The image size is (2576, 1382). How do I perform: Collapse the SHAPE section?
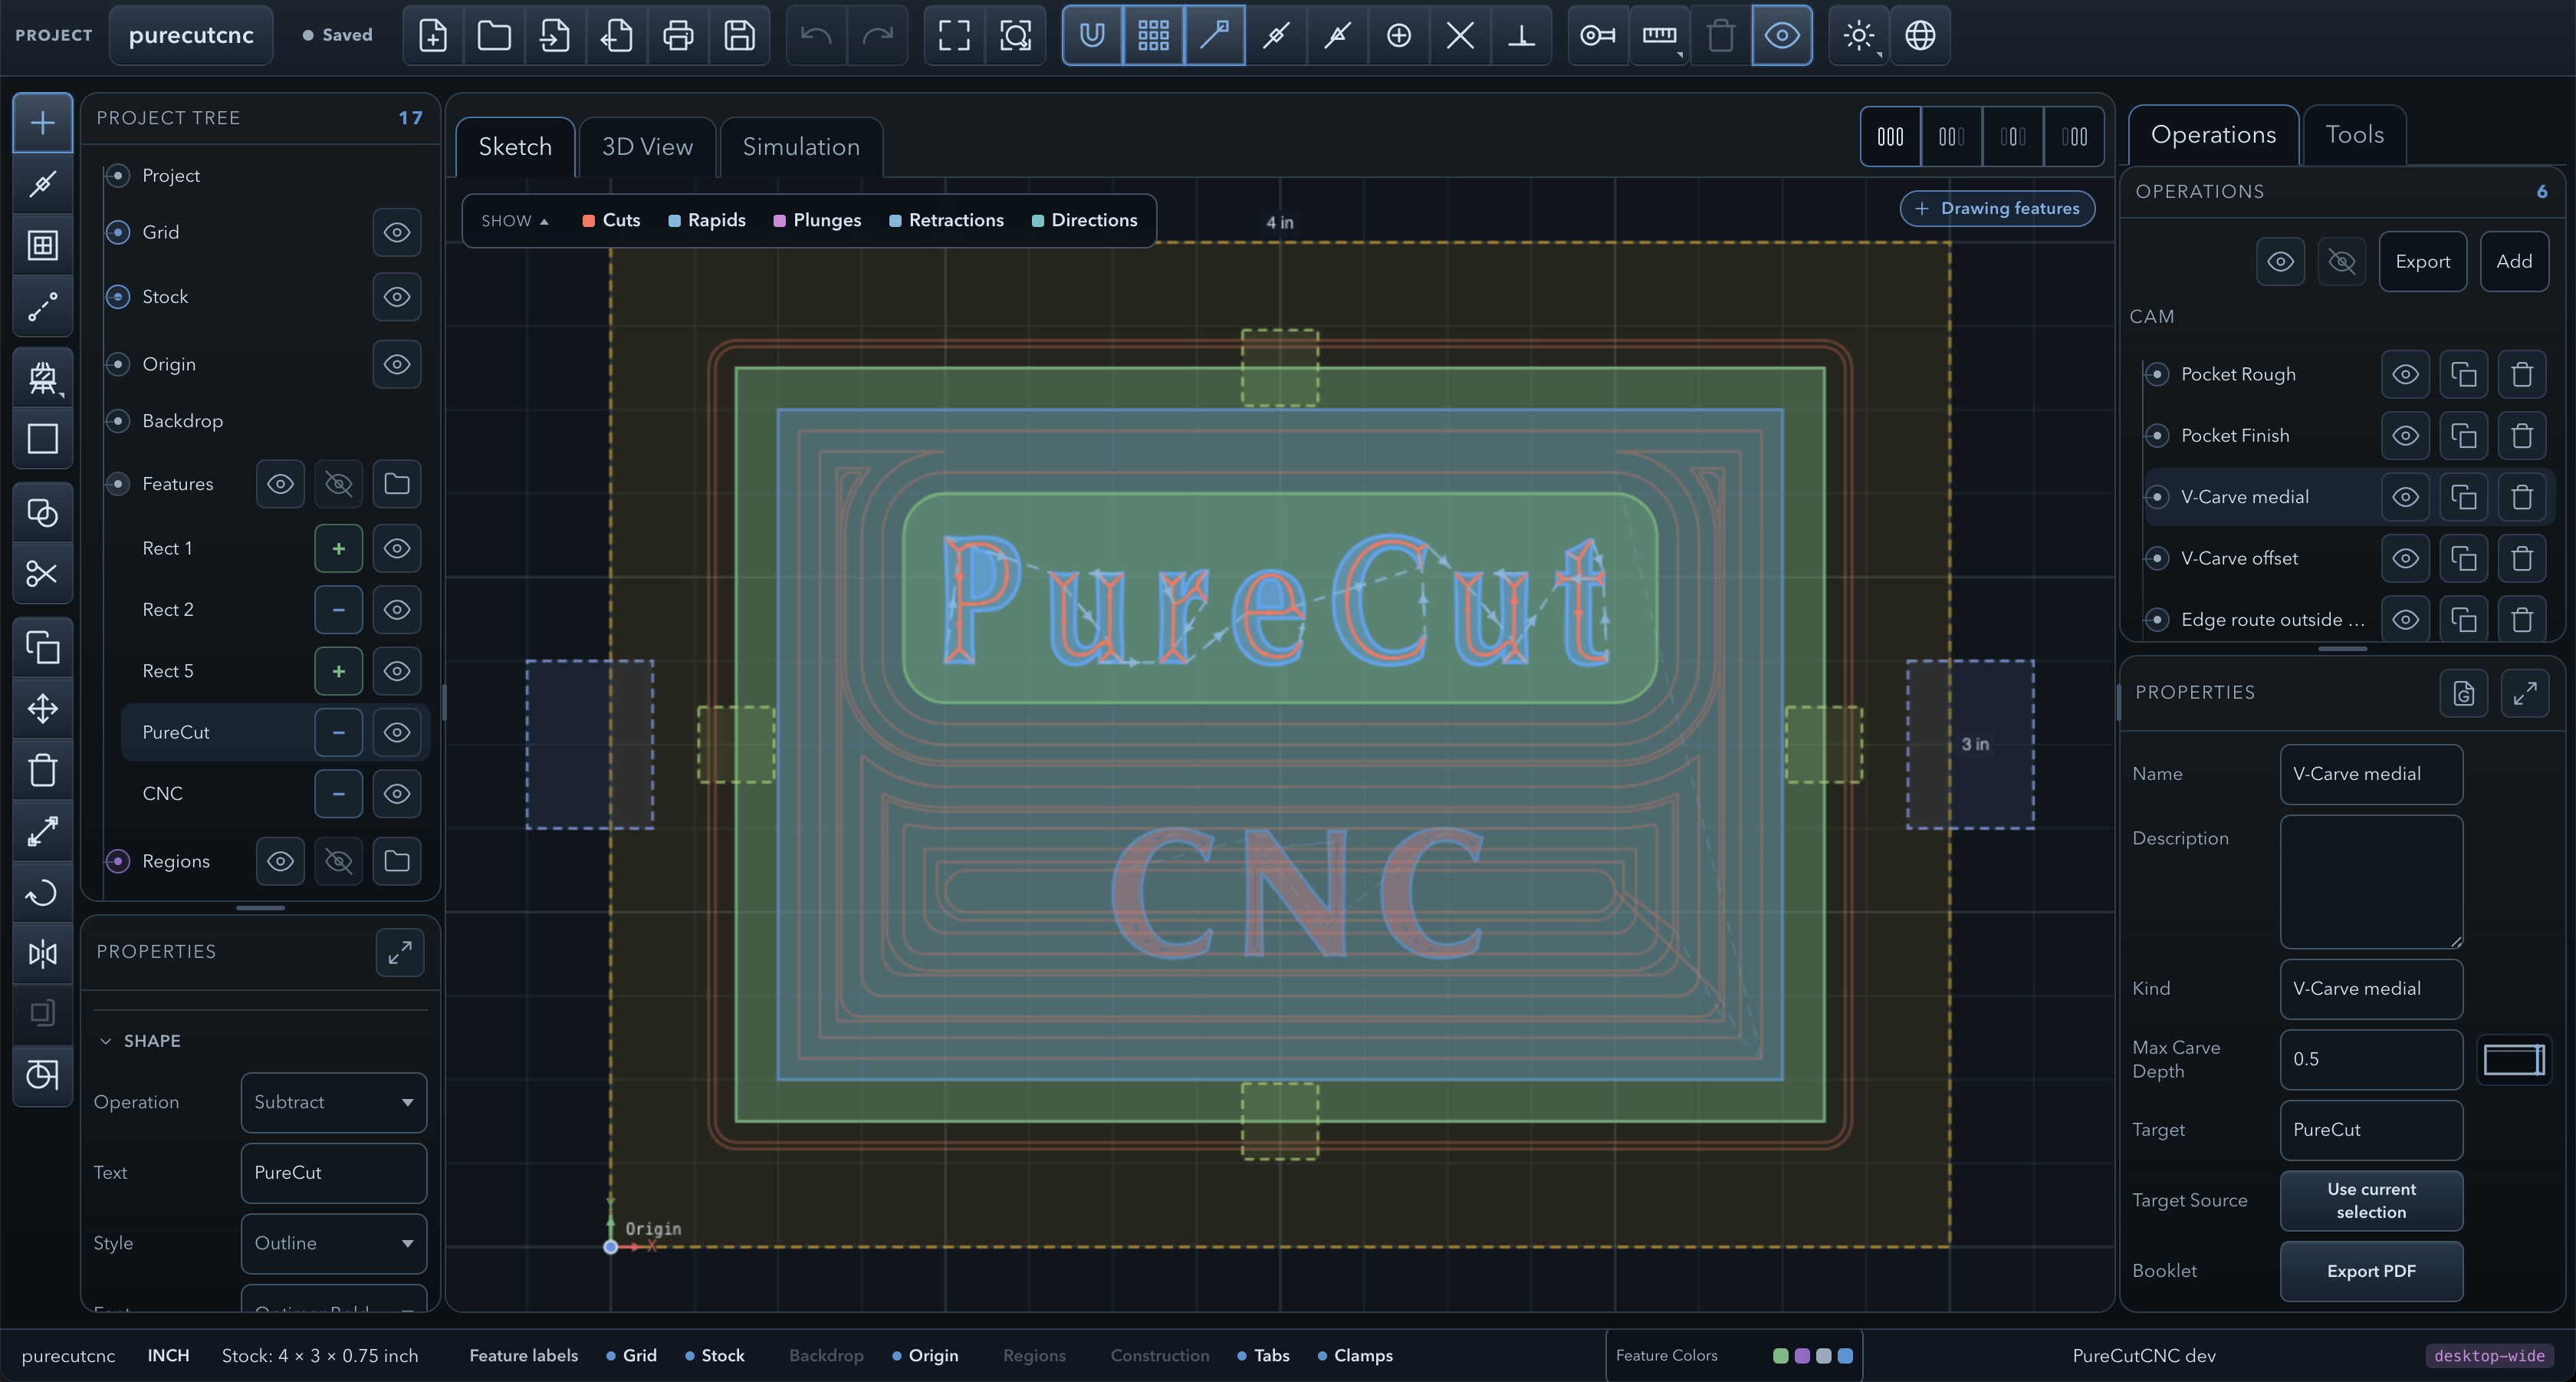pyautogui.click(x=141, y=1041)
